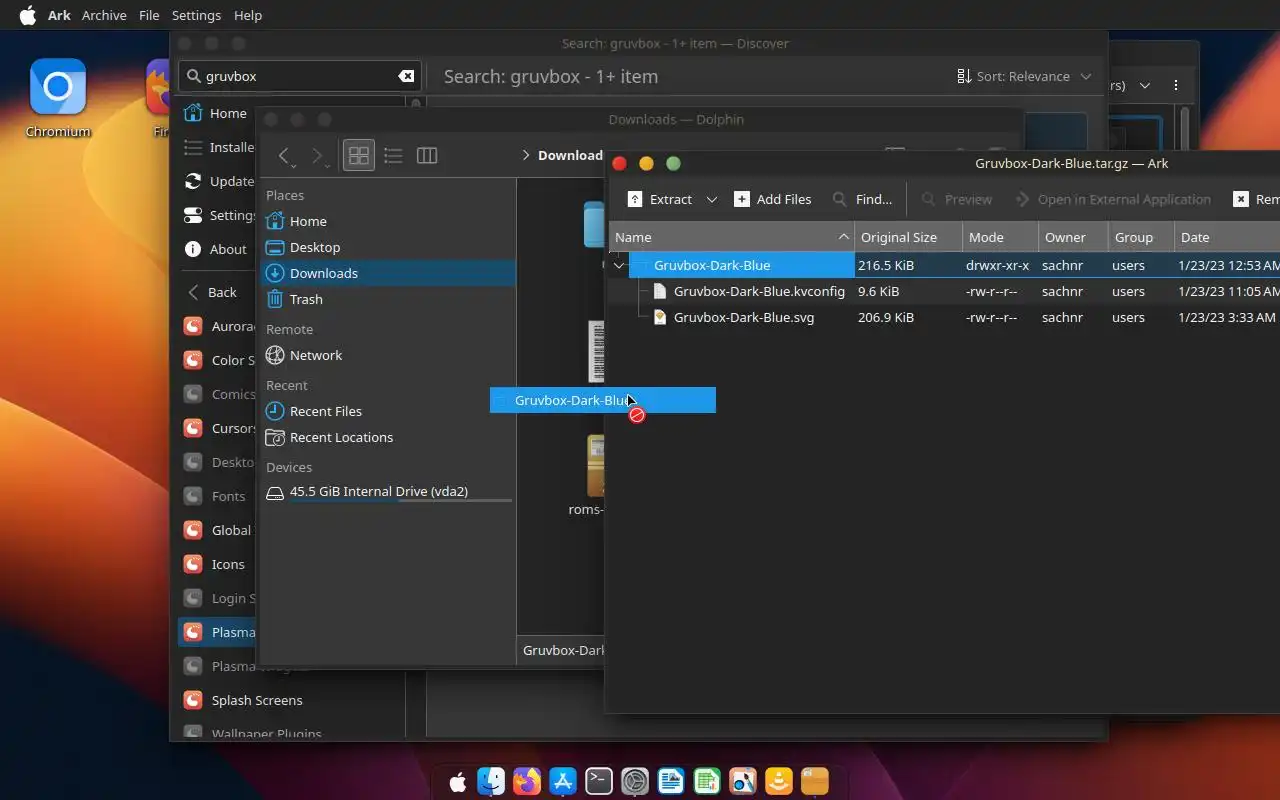Image resolution: width=1280 pixels, height=800 pixels.
Task: Open the Extract dropdown arrow in Ark
Action: (x=712, y=199)
